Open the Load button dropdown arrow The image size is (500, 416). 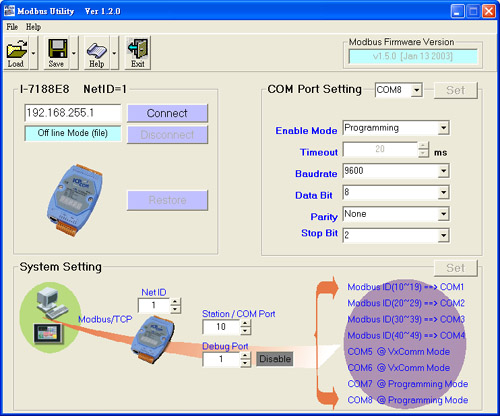coord(34,53)
